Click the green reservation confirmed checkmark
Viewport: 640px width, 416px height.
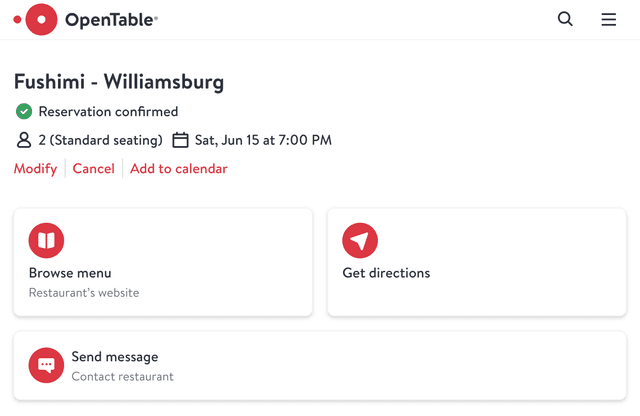point(24,111)
